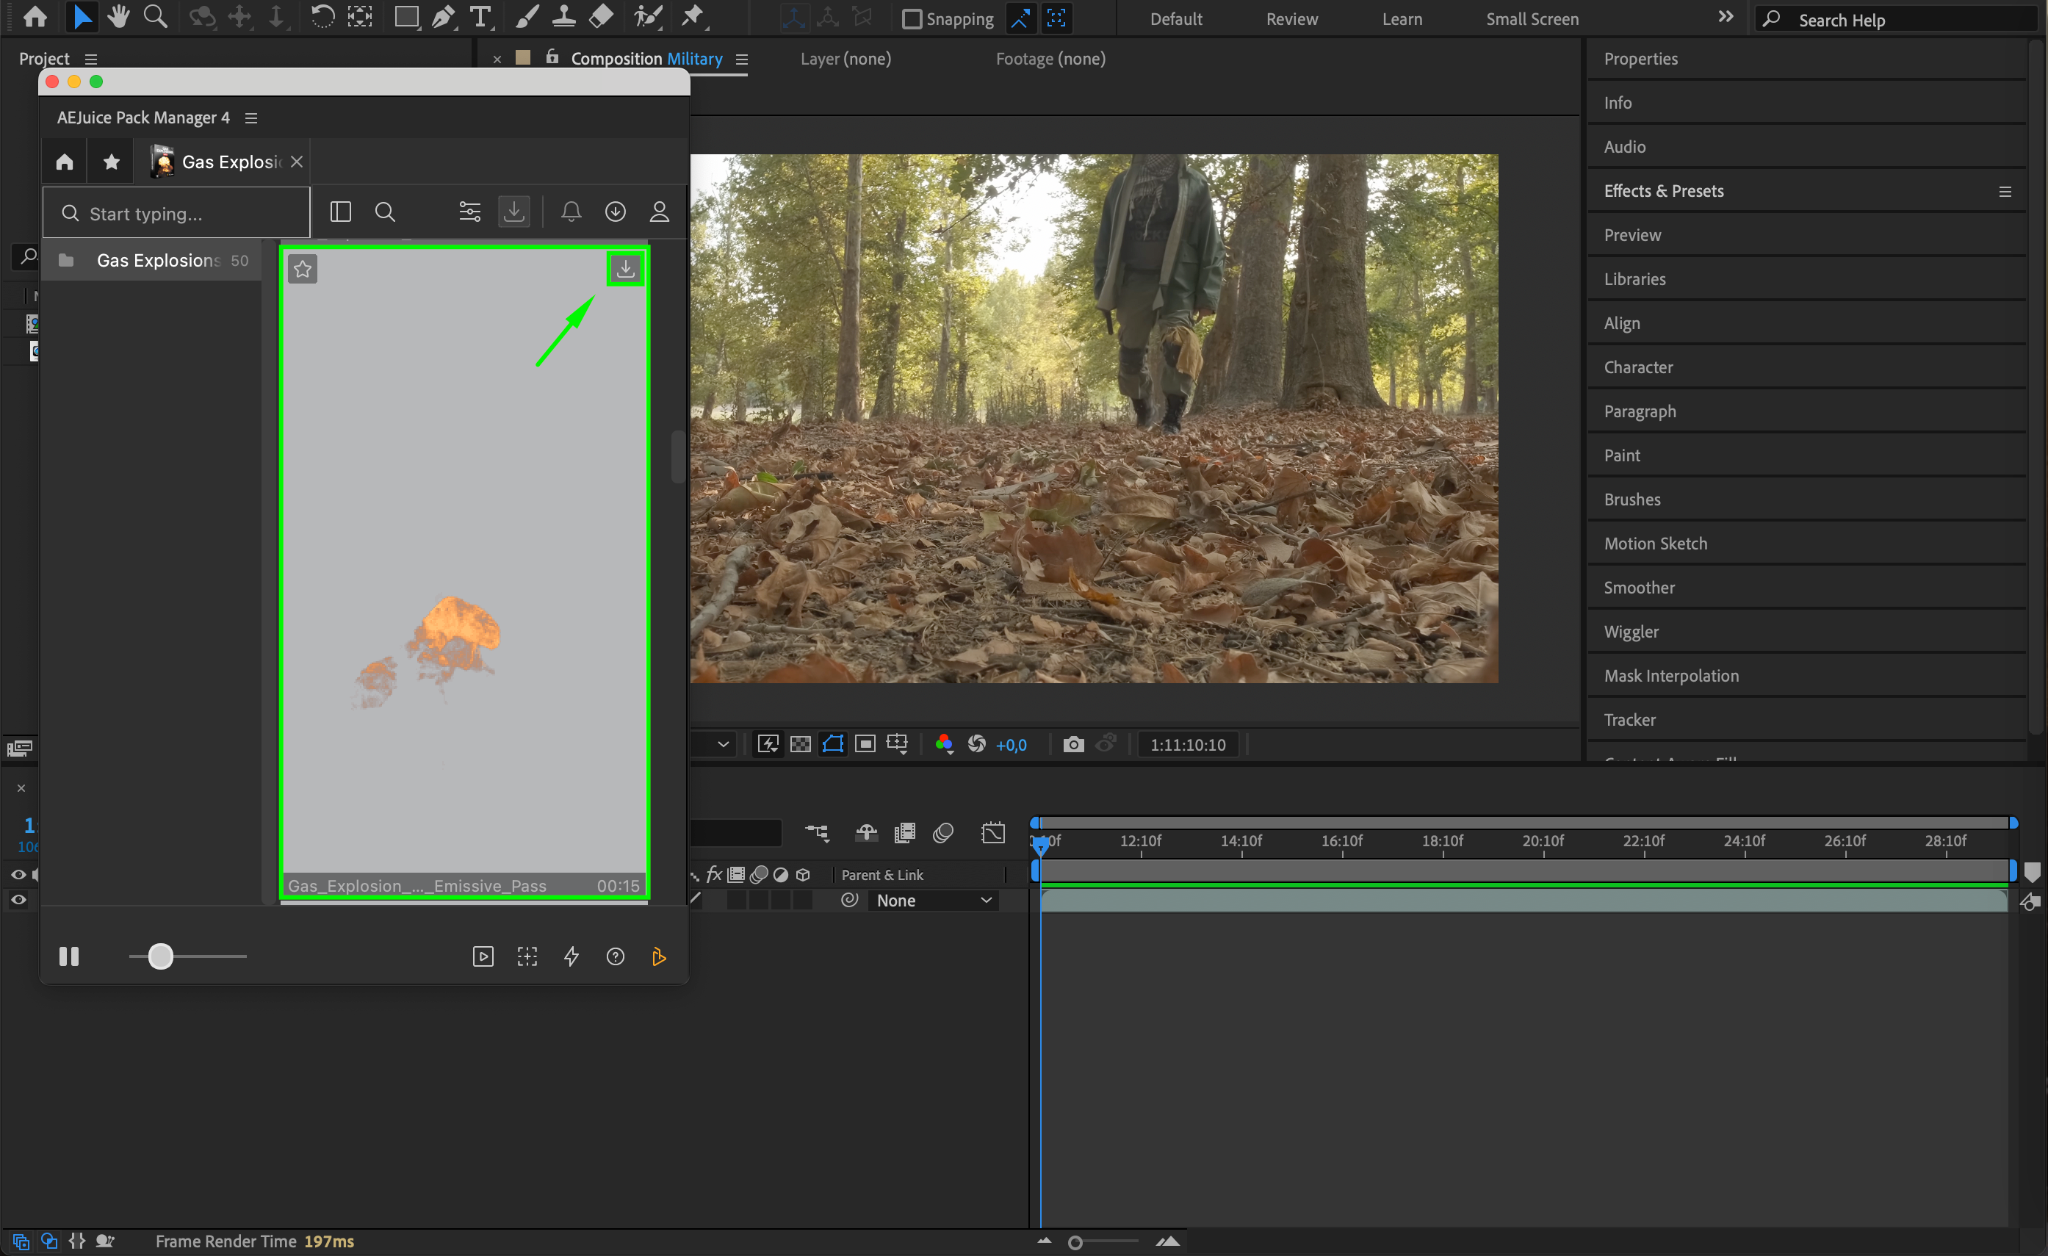
Task: Open the AEJuice account profile icon
Action: [x=659, y=212]
